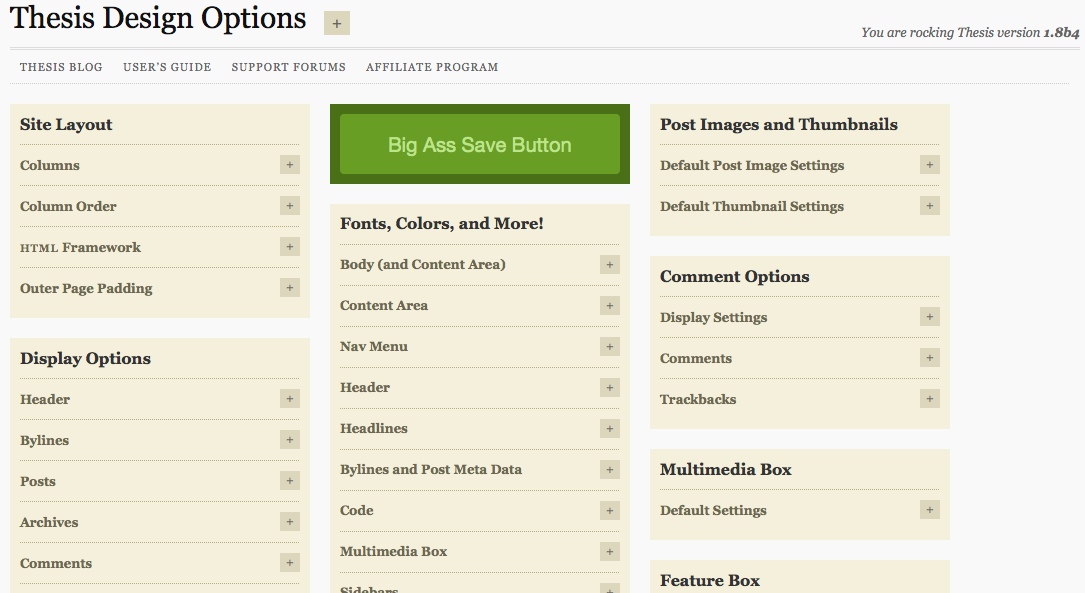The image size is (1085, 593).
Task: Open the Thesis Blog menu link
Action: point(61,67)
